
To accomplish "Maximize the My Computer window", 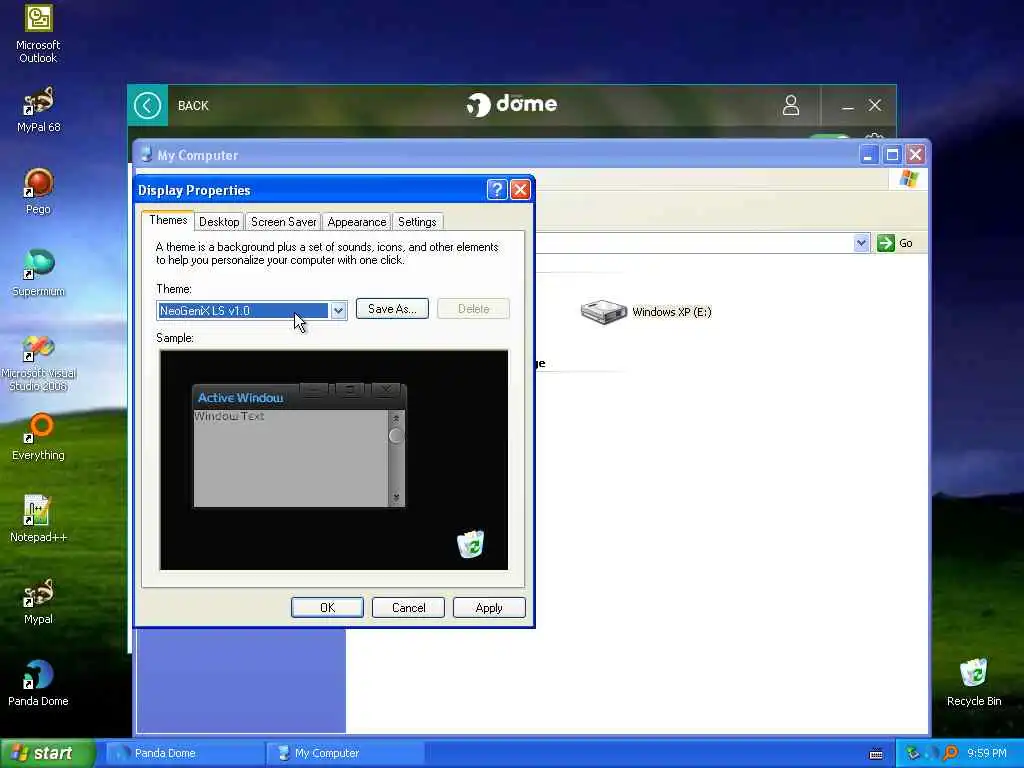I will pos(892,155).
